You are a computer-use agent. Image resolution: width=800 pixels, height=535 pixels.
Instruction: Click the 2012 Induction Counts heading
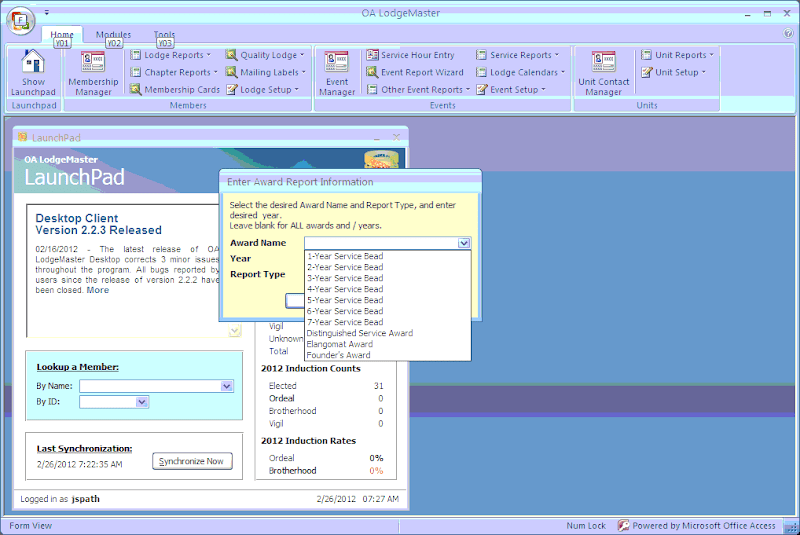point(311,369)
